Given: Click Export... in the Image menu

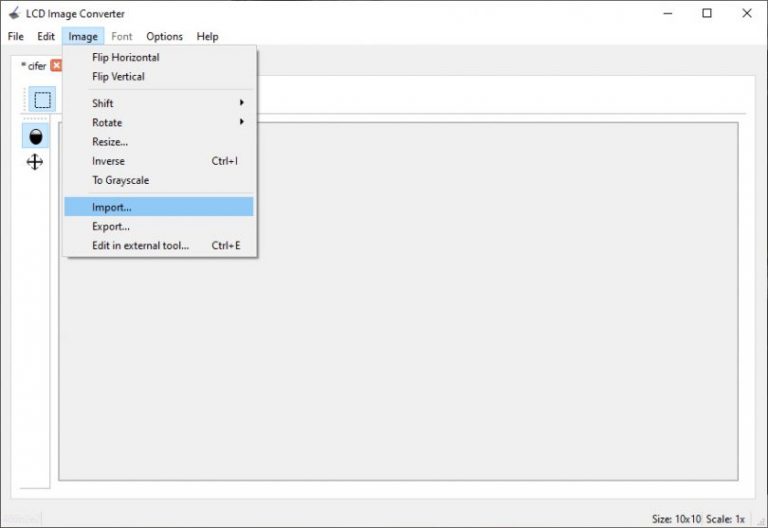Looking at the screenshot, I should (111, 226).
